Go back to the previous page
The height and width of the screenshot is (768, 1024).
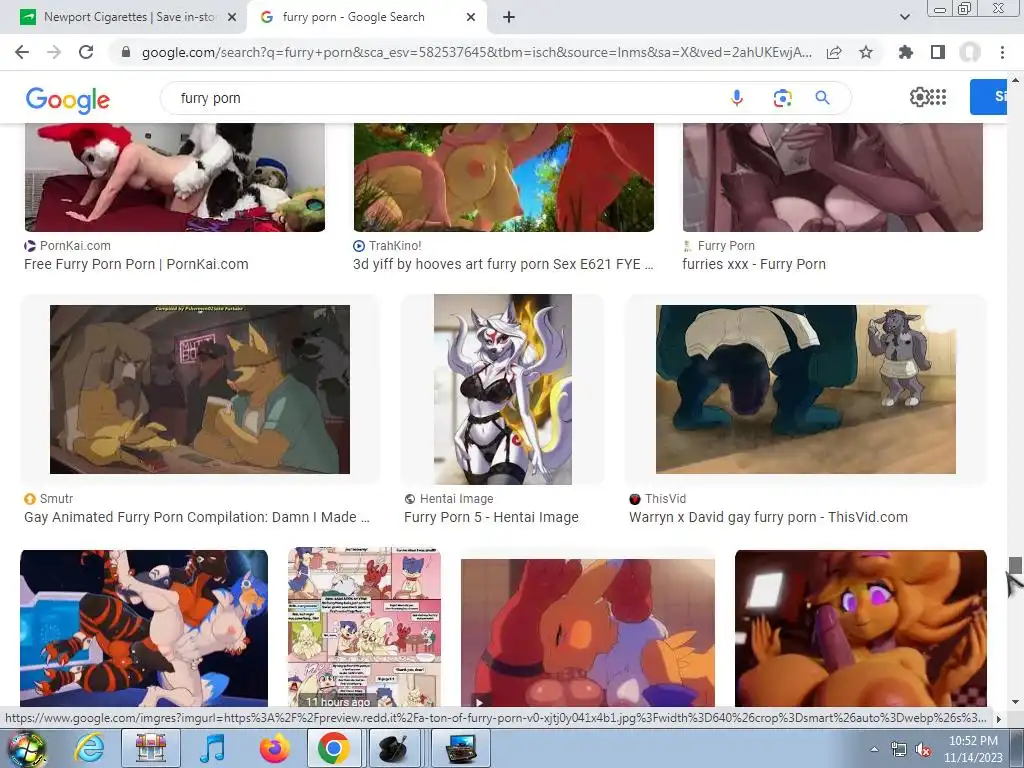coord(22,52)
